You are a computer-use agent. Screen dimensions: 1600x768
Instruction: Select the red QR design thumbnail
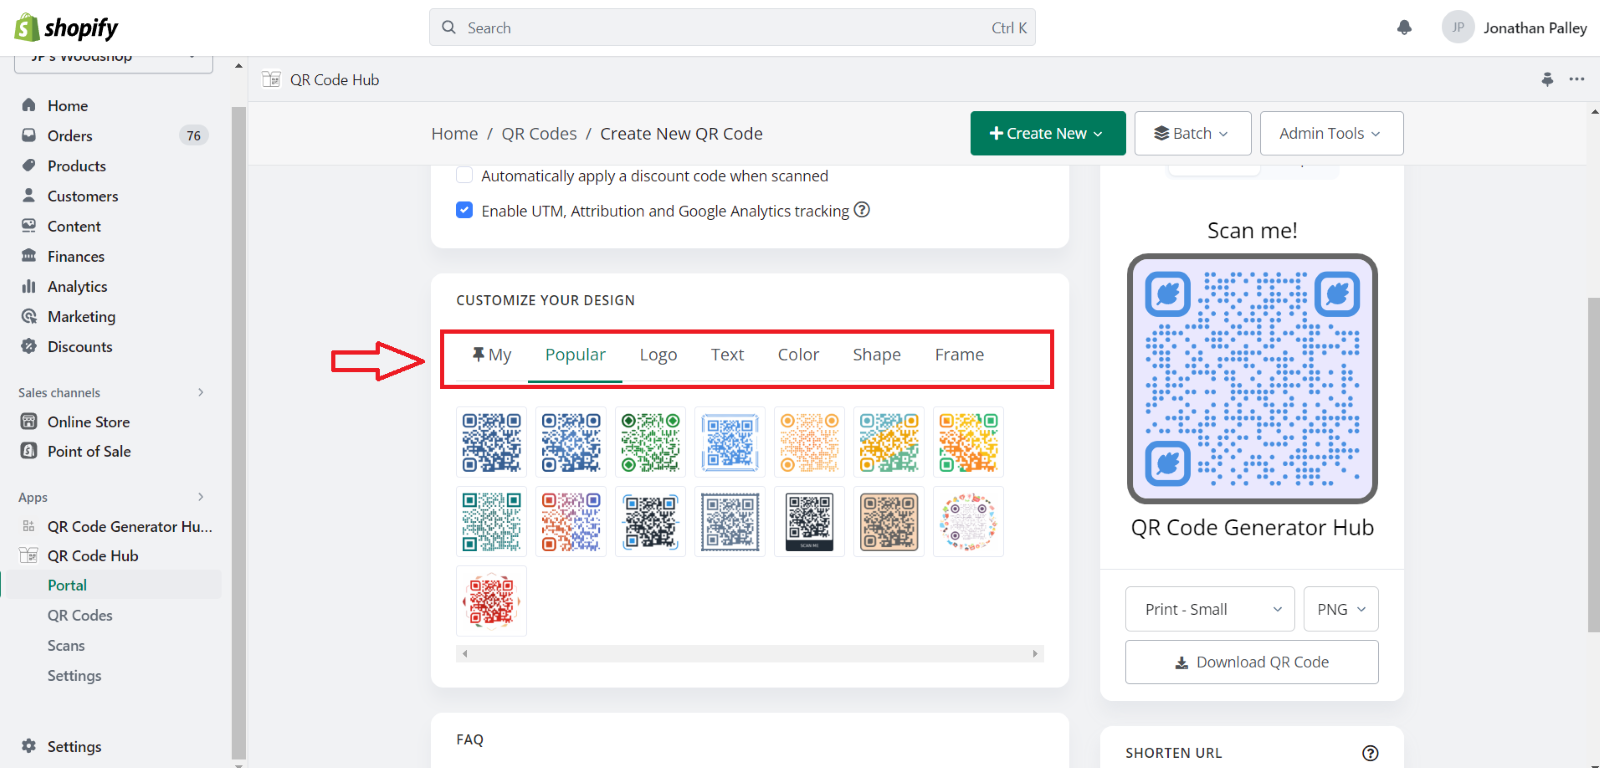[491, 601]
